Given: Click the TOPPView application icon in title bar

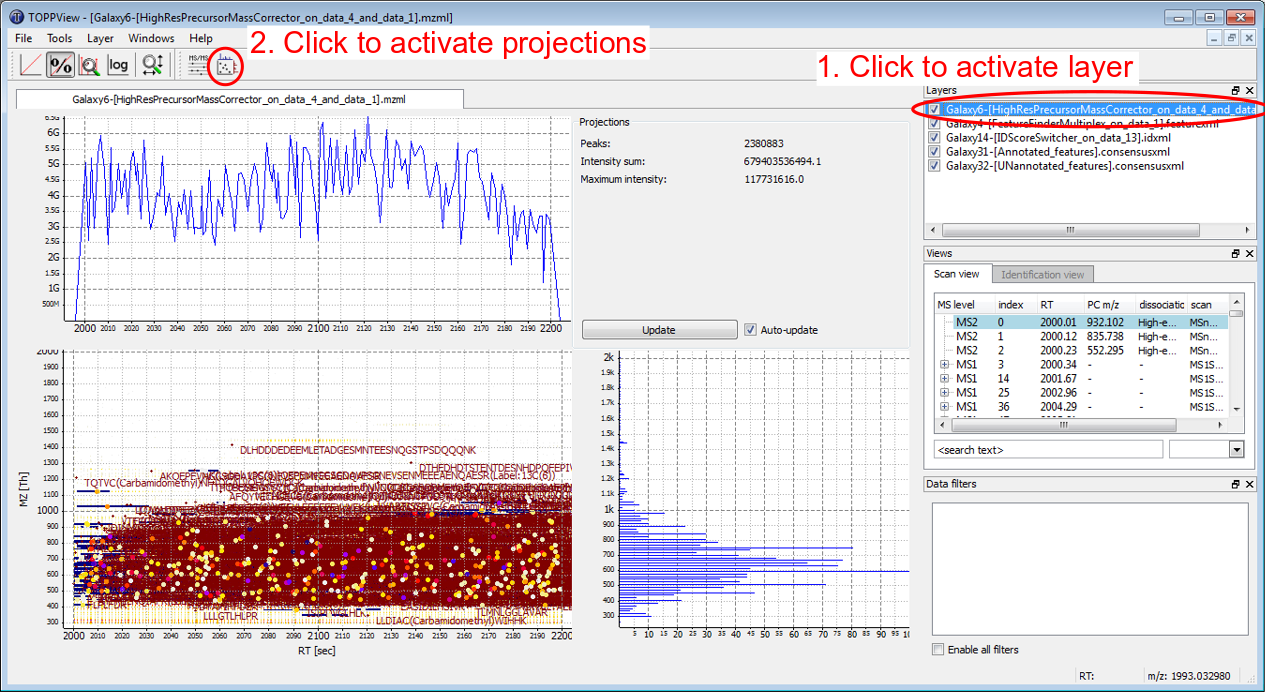Looking at the screenshot, I should pos(17,17).
